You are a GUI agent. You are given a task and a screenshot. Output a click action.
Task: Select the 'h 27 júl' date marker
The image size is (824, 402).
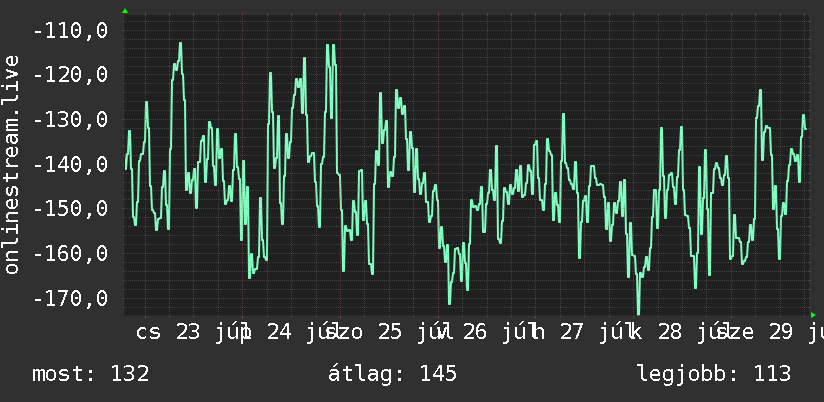pyautogui.click(x=580, y=333)
